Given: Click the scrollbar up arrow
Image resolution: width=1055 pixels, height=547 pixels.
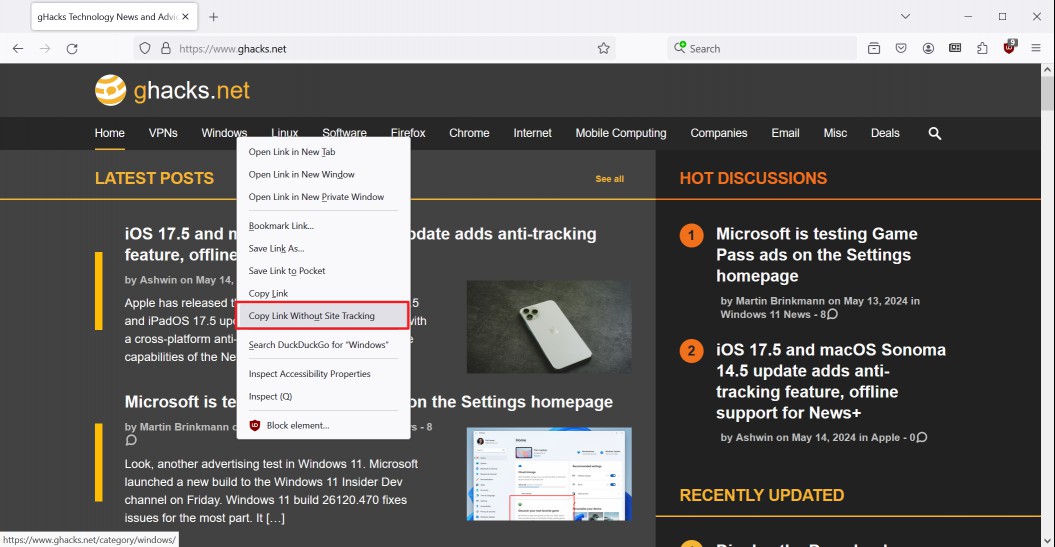Looking at the screenshot, I should (1048, 69).
